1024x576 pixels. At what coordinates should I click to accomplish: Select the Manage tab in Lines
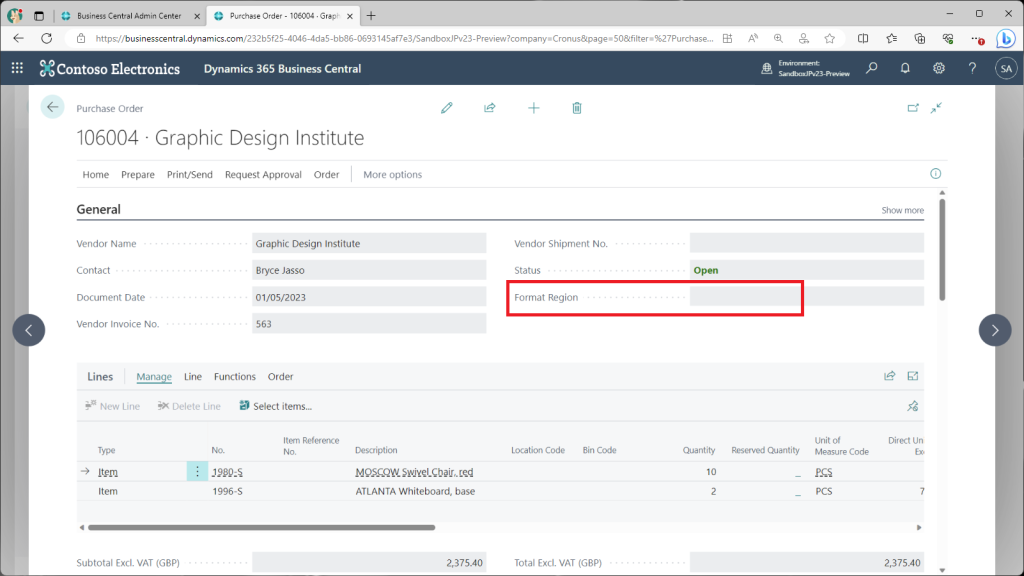tap(154, 376)
